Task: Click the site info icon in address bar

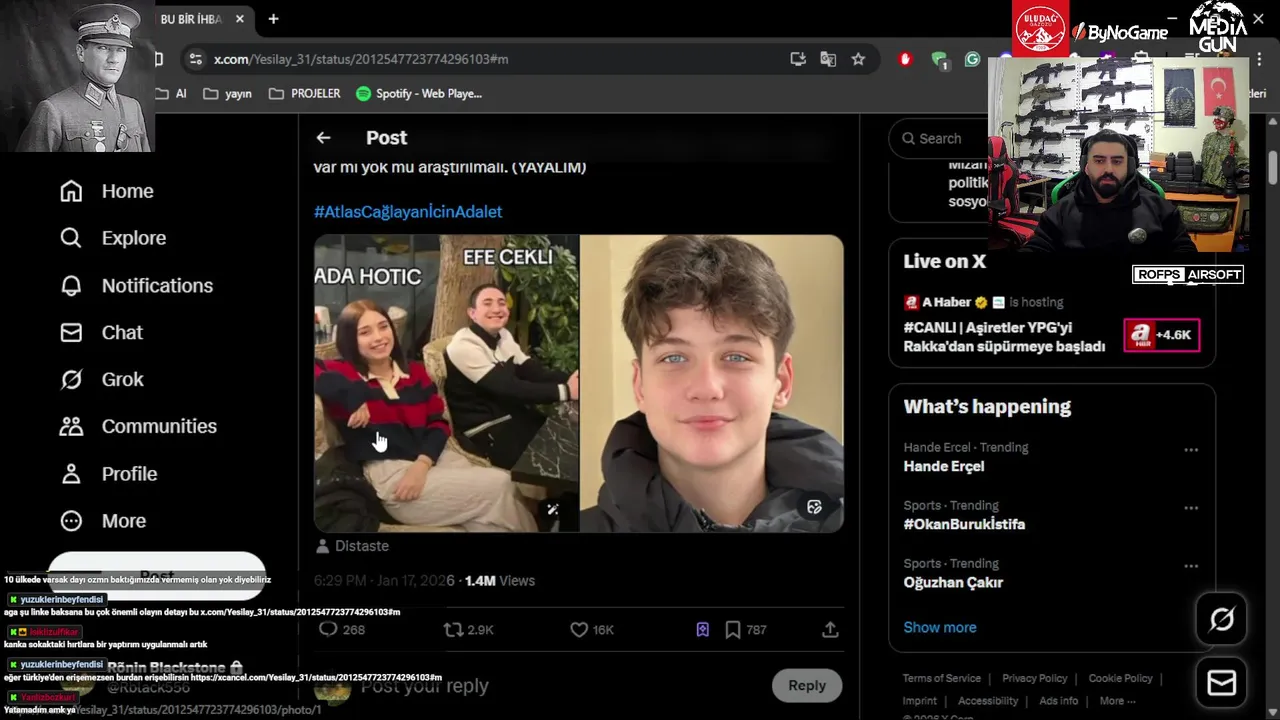Action: [195, 59]
